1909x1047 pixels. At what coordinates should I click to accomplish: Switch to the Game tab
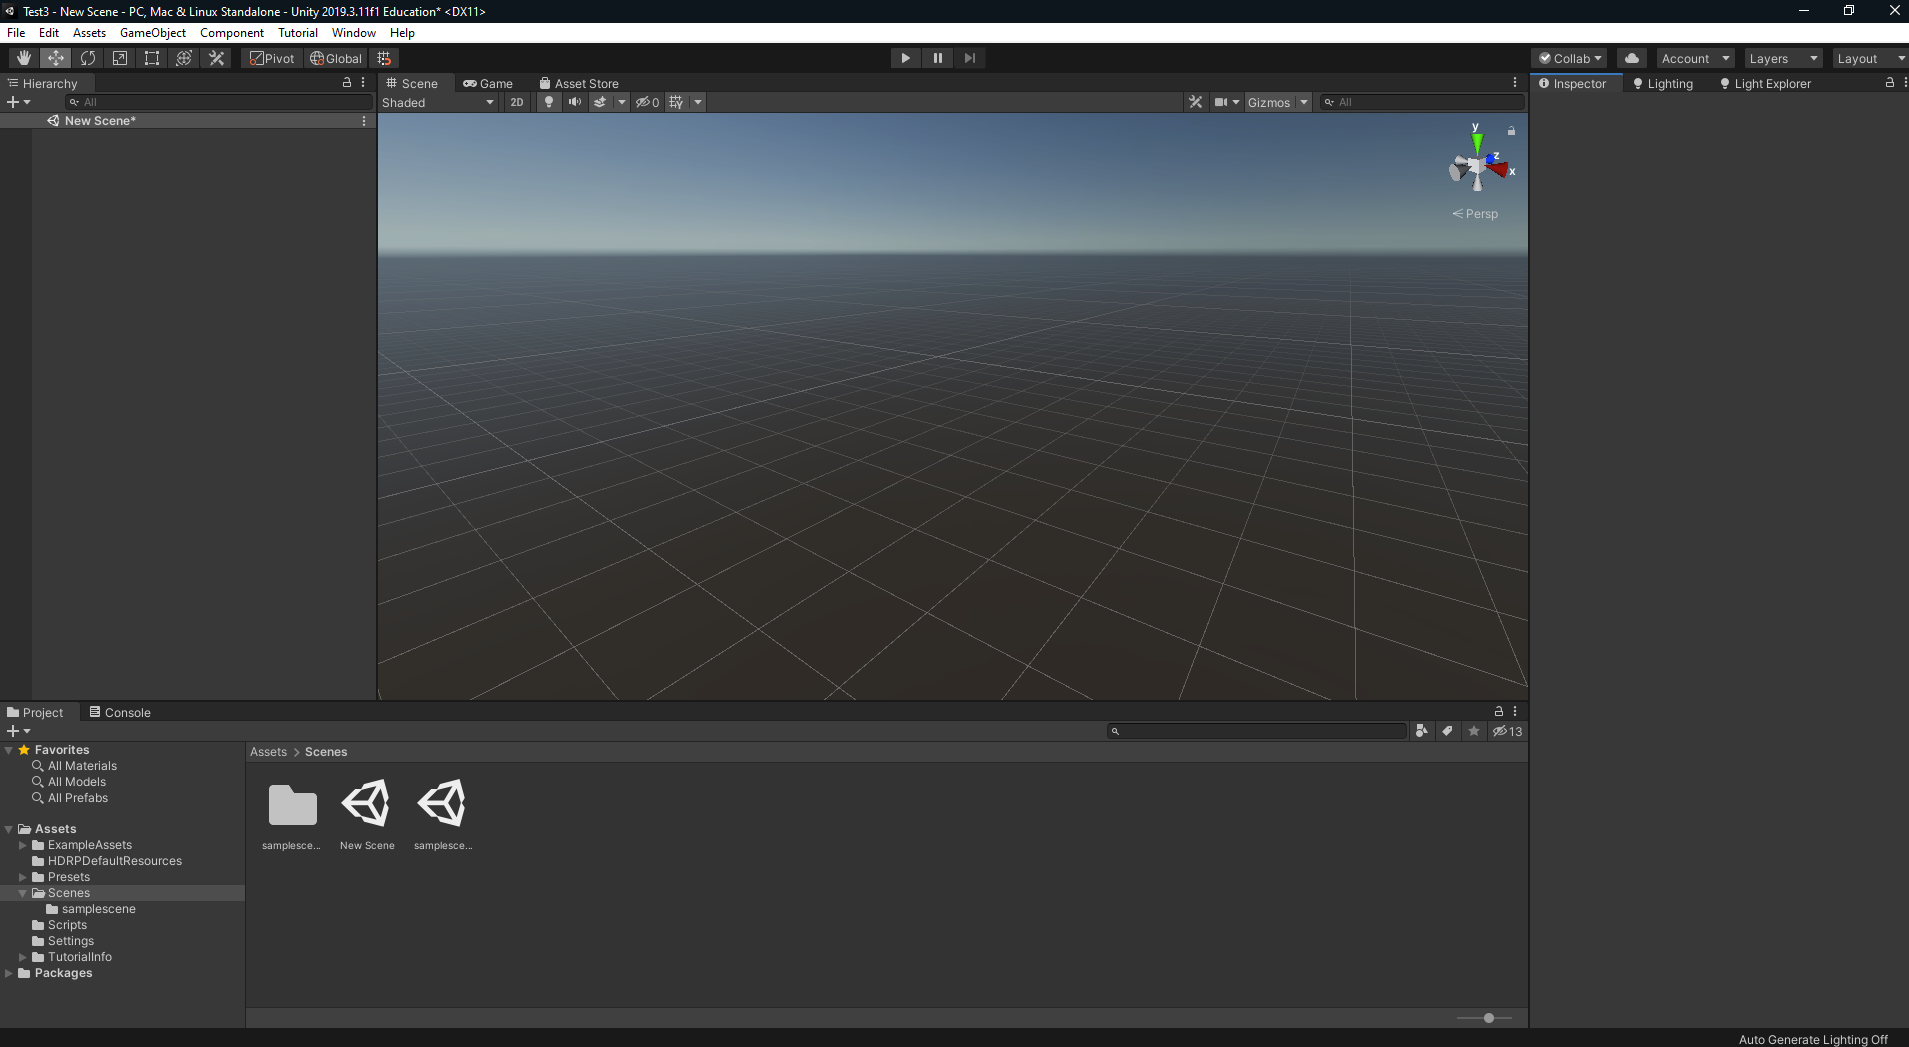click(488, 84)
